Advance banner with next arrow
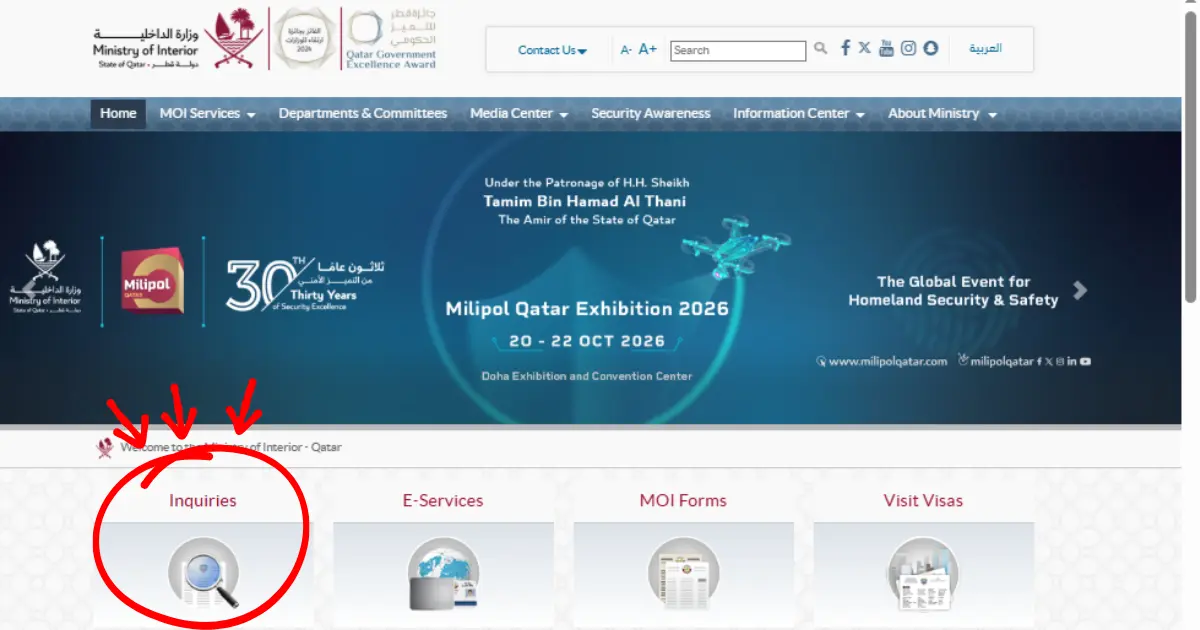 click(x=1079, y=291)
